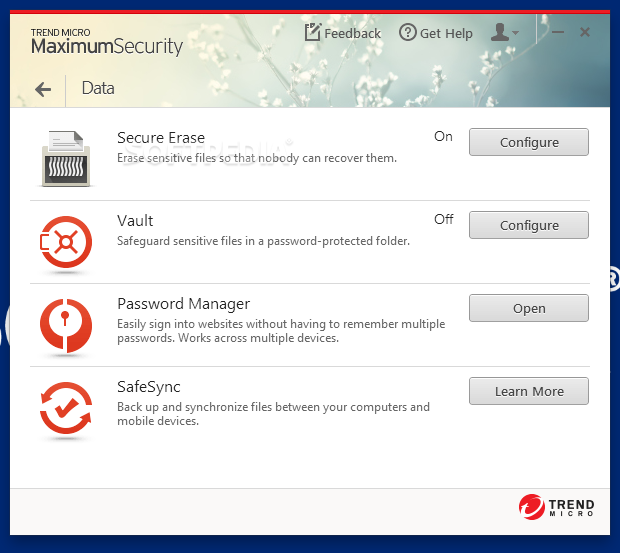
Task: Minimize the Maximum Security window
Action: click(x=558, y=32)
